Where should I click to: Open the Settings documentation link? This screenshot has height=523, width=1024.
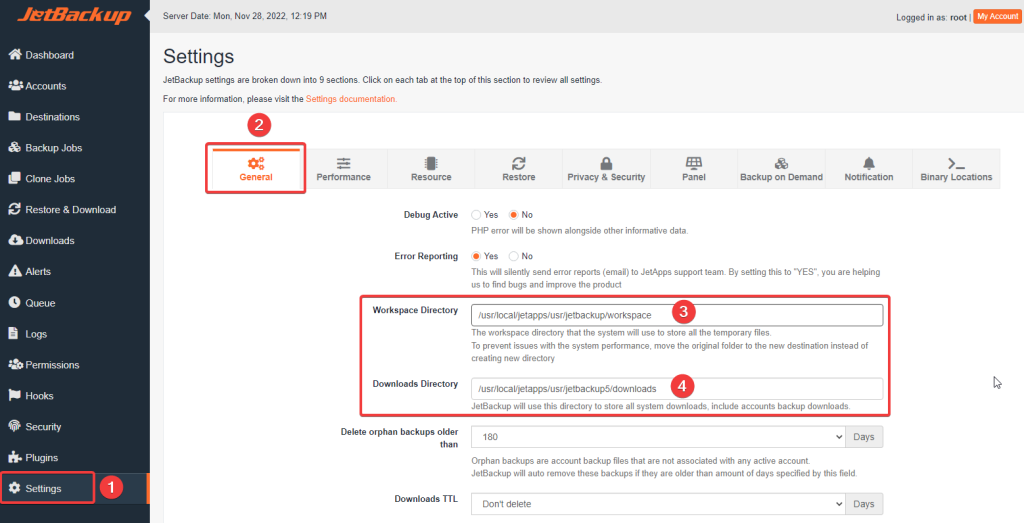pyautogui.click(x=351, y=99)
